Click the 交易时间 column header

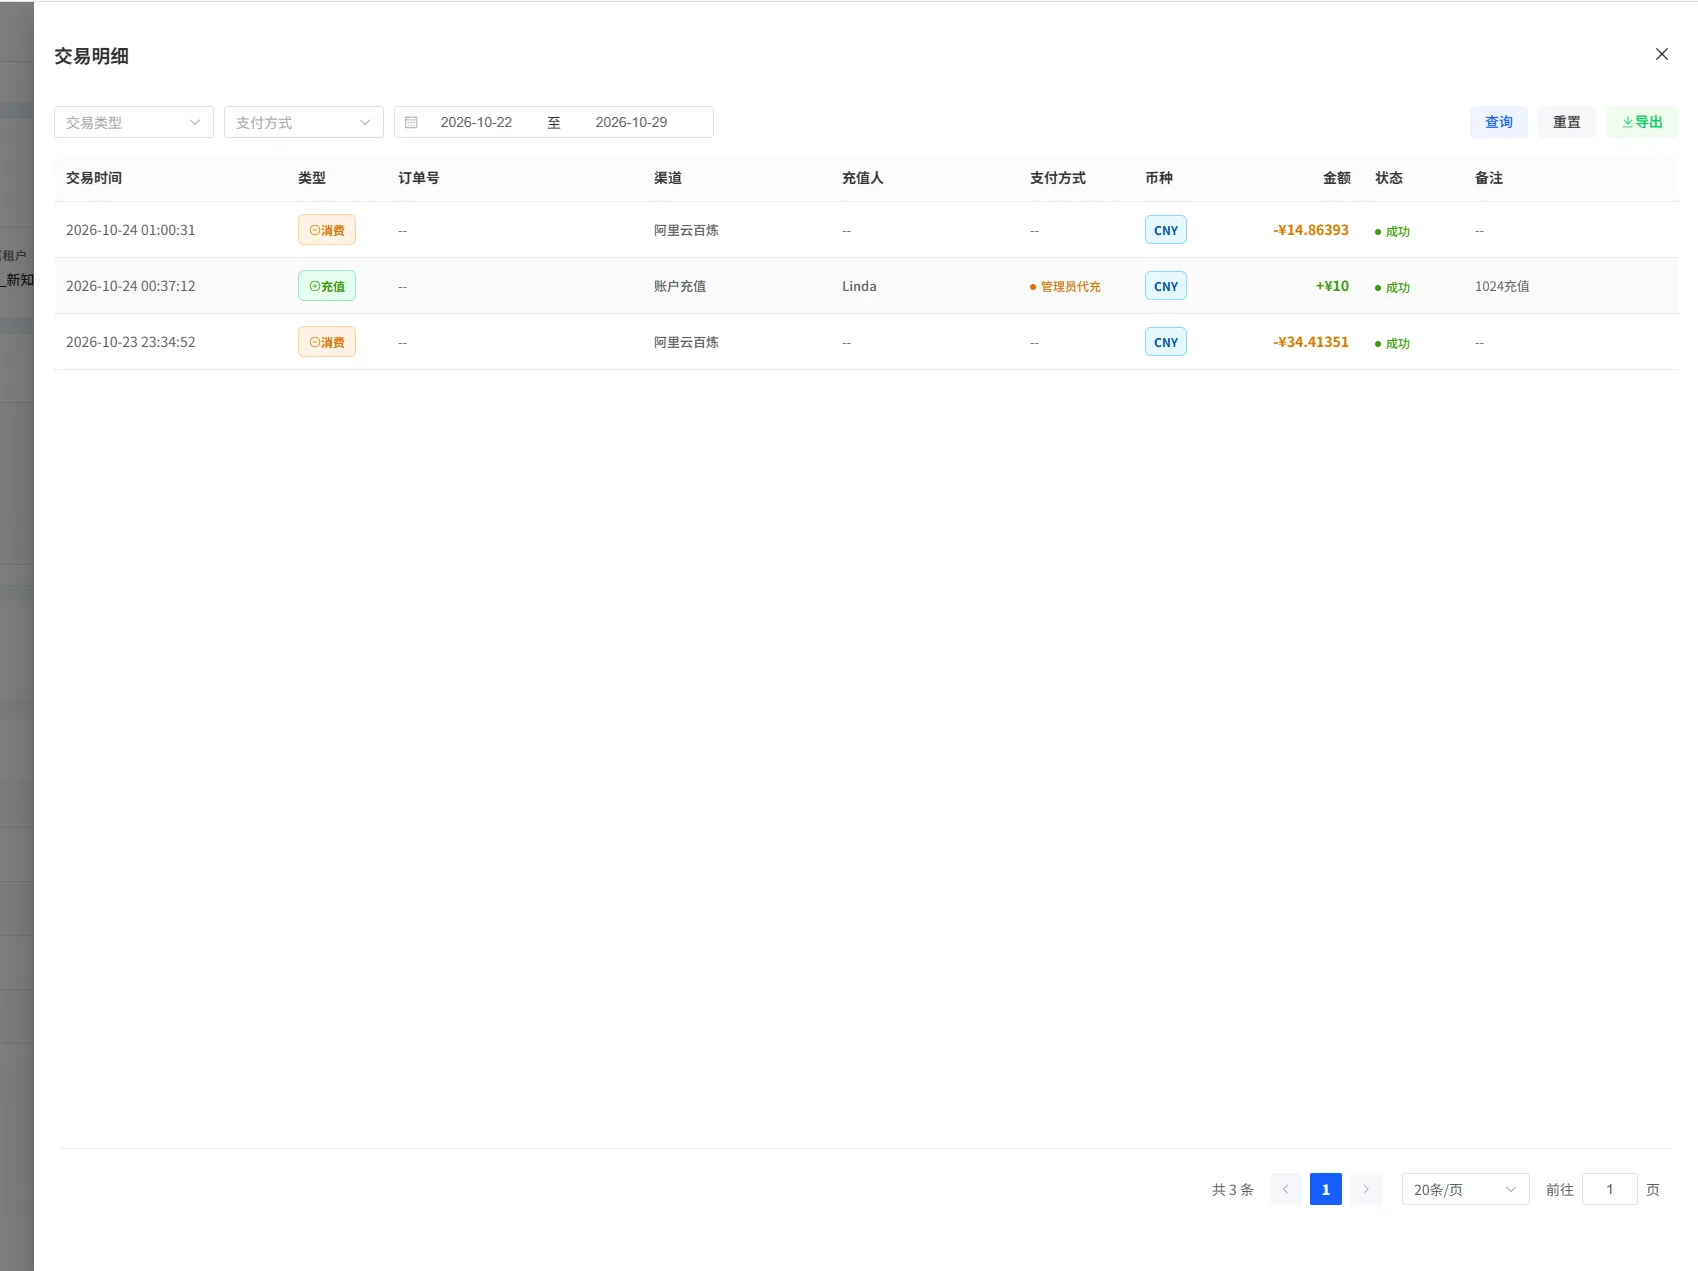pyautogui.click(x=94, y=178)
